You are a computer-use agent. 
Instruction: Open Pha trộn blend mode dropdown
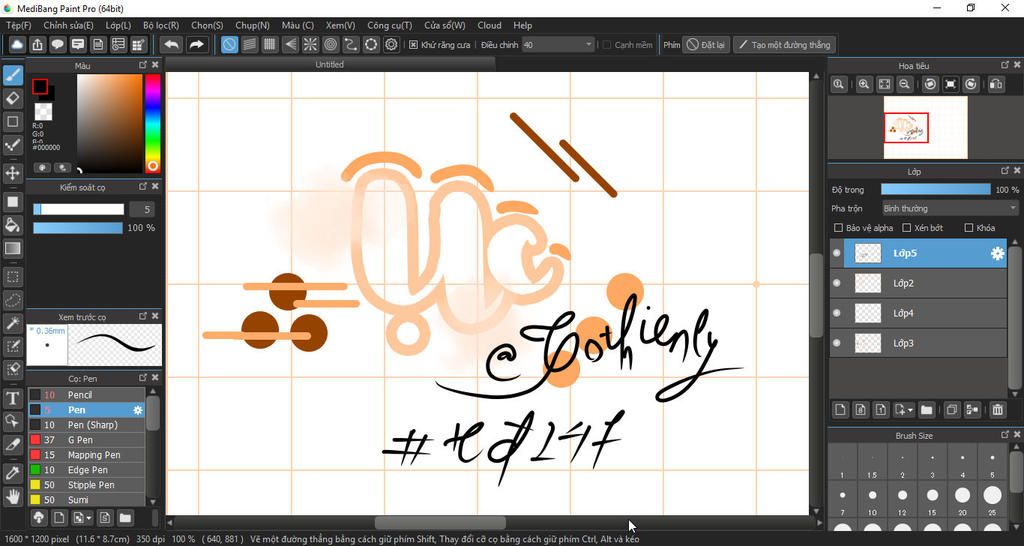point(949,208)
